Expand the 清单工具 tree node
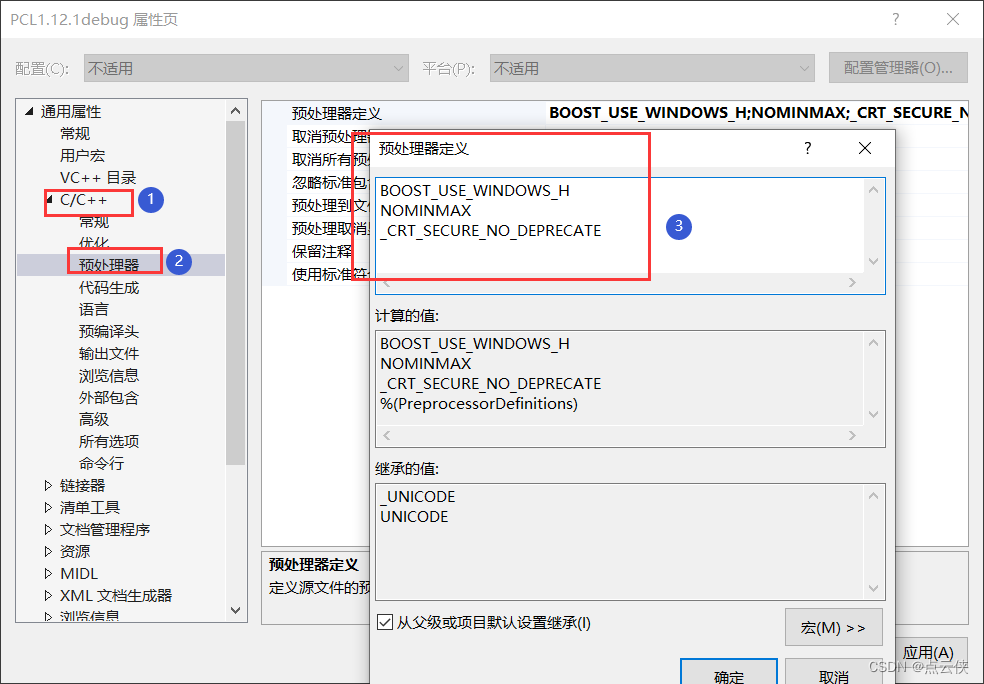 click(x=48, y=507)
